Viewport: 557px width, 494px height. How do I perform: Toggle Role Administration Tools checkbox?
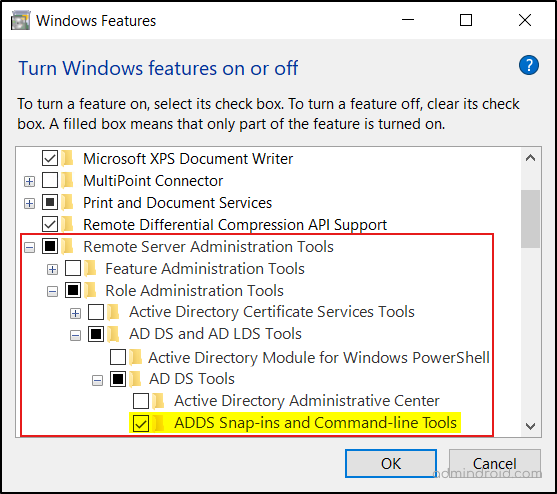(73, 291)
